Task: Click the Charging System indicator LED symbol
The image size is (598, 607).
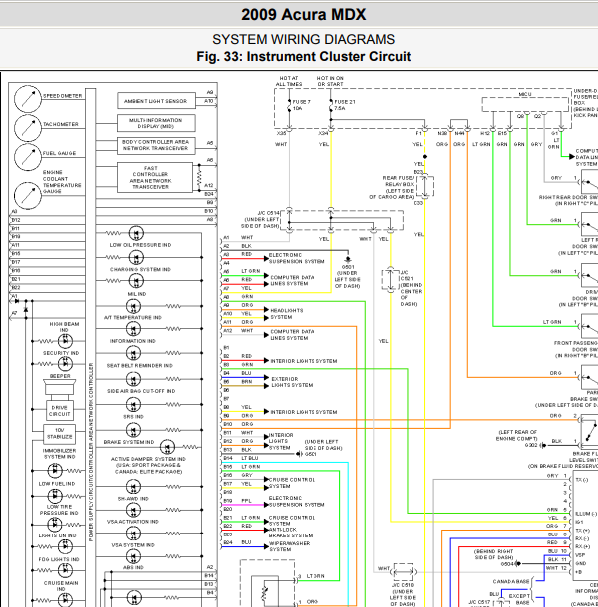Action: coord(136,257)
